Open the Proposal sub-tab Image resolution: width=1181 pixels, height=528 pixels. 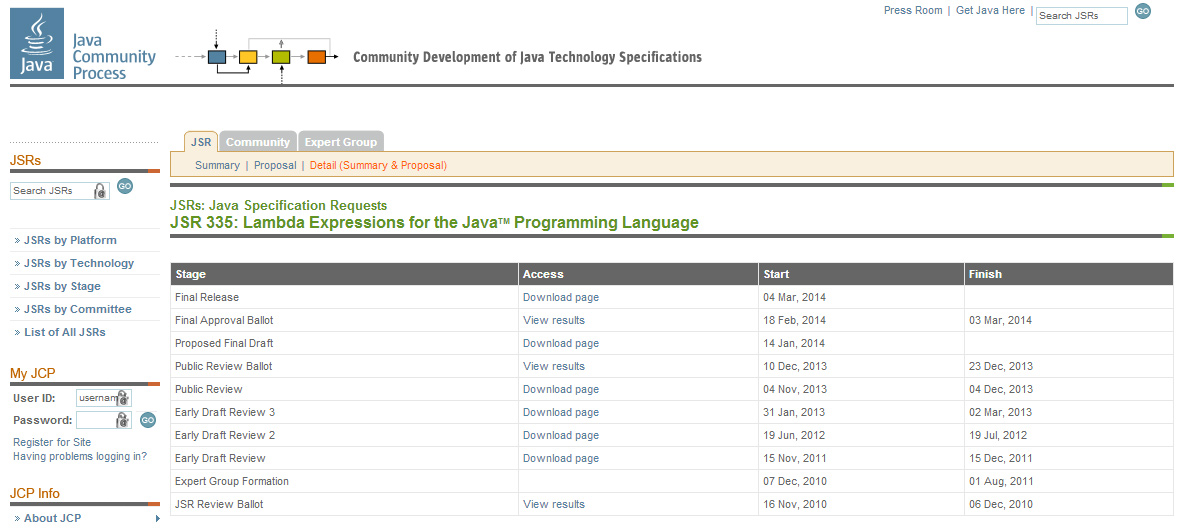pos(275,165)
